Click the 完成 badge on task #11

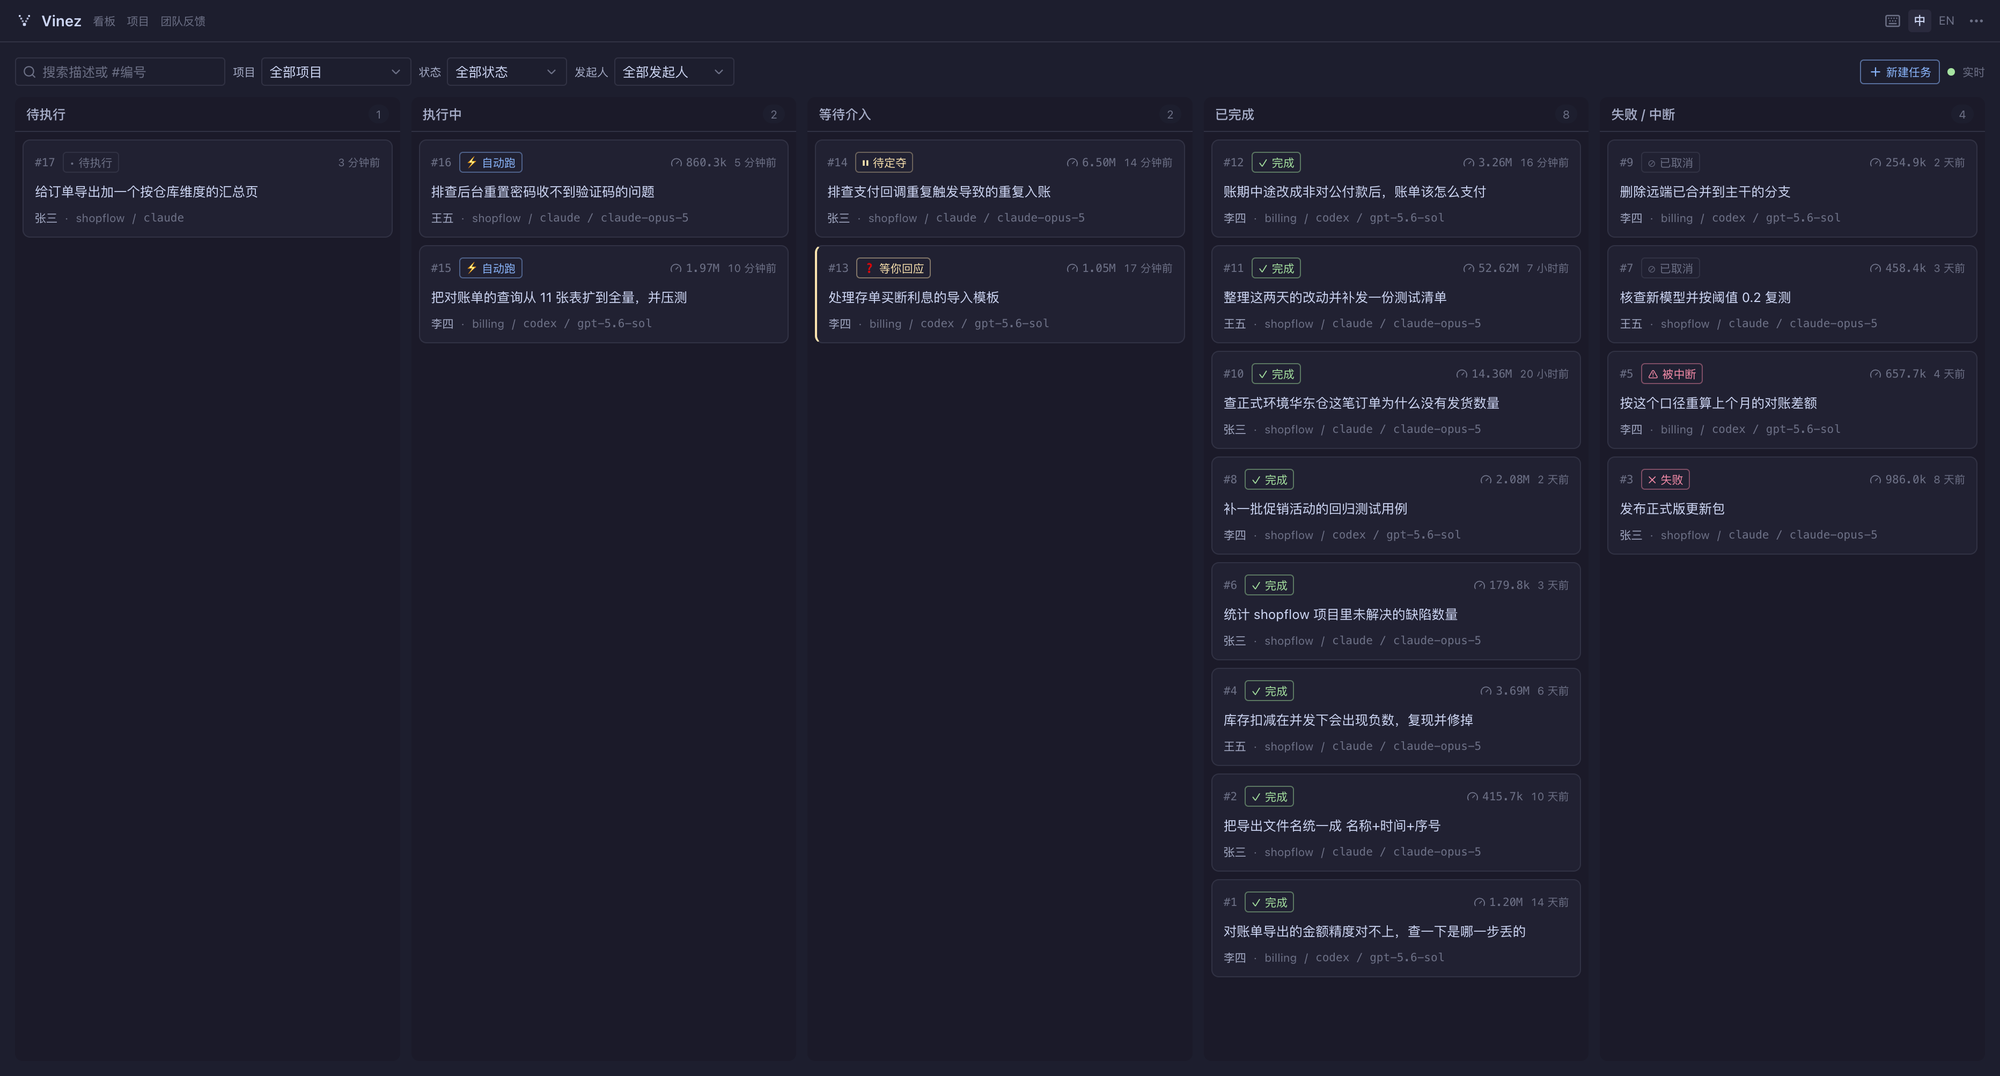(x=1276, y=268)
